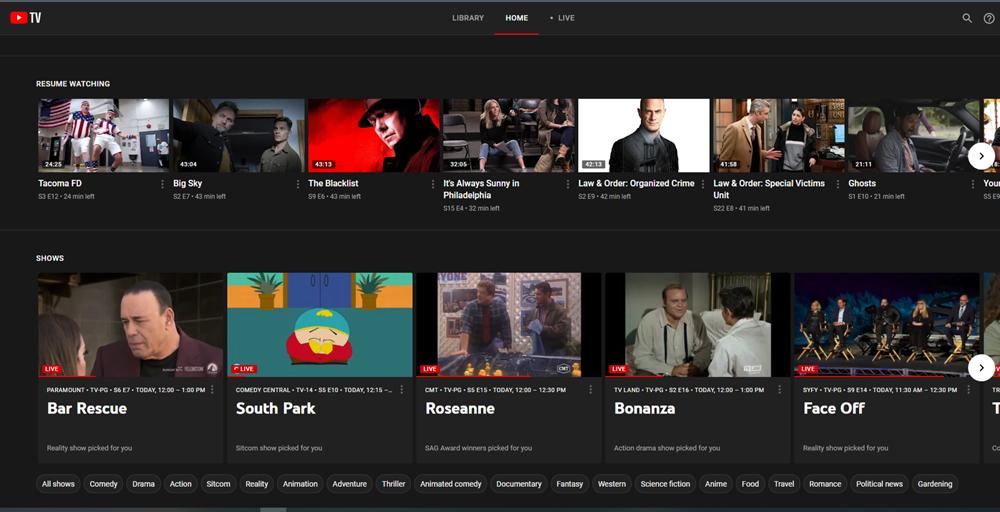
Task: Open Big Sky title link
Action: (x=188, y=184)
